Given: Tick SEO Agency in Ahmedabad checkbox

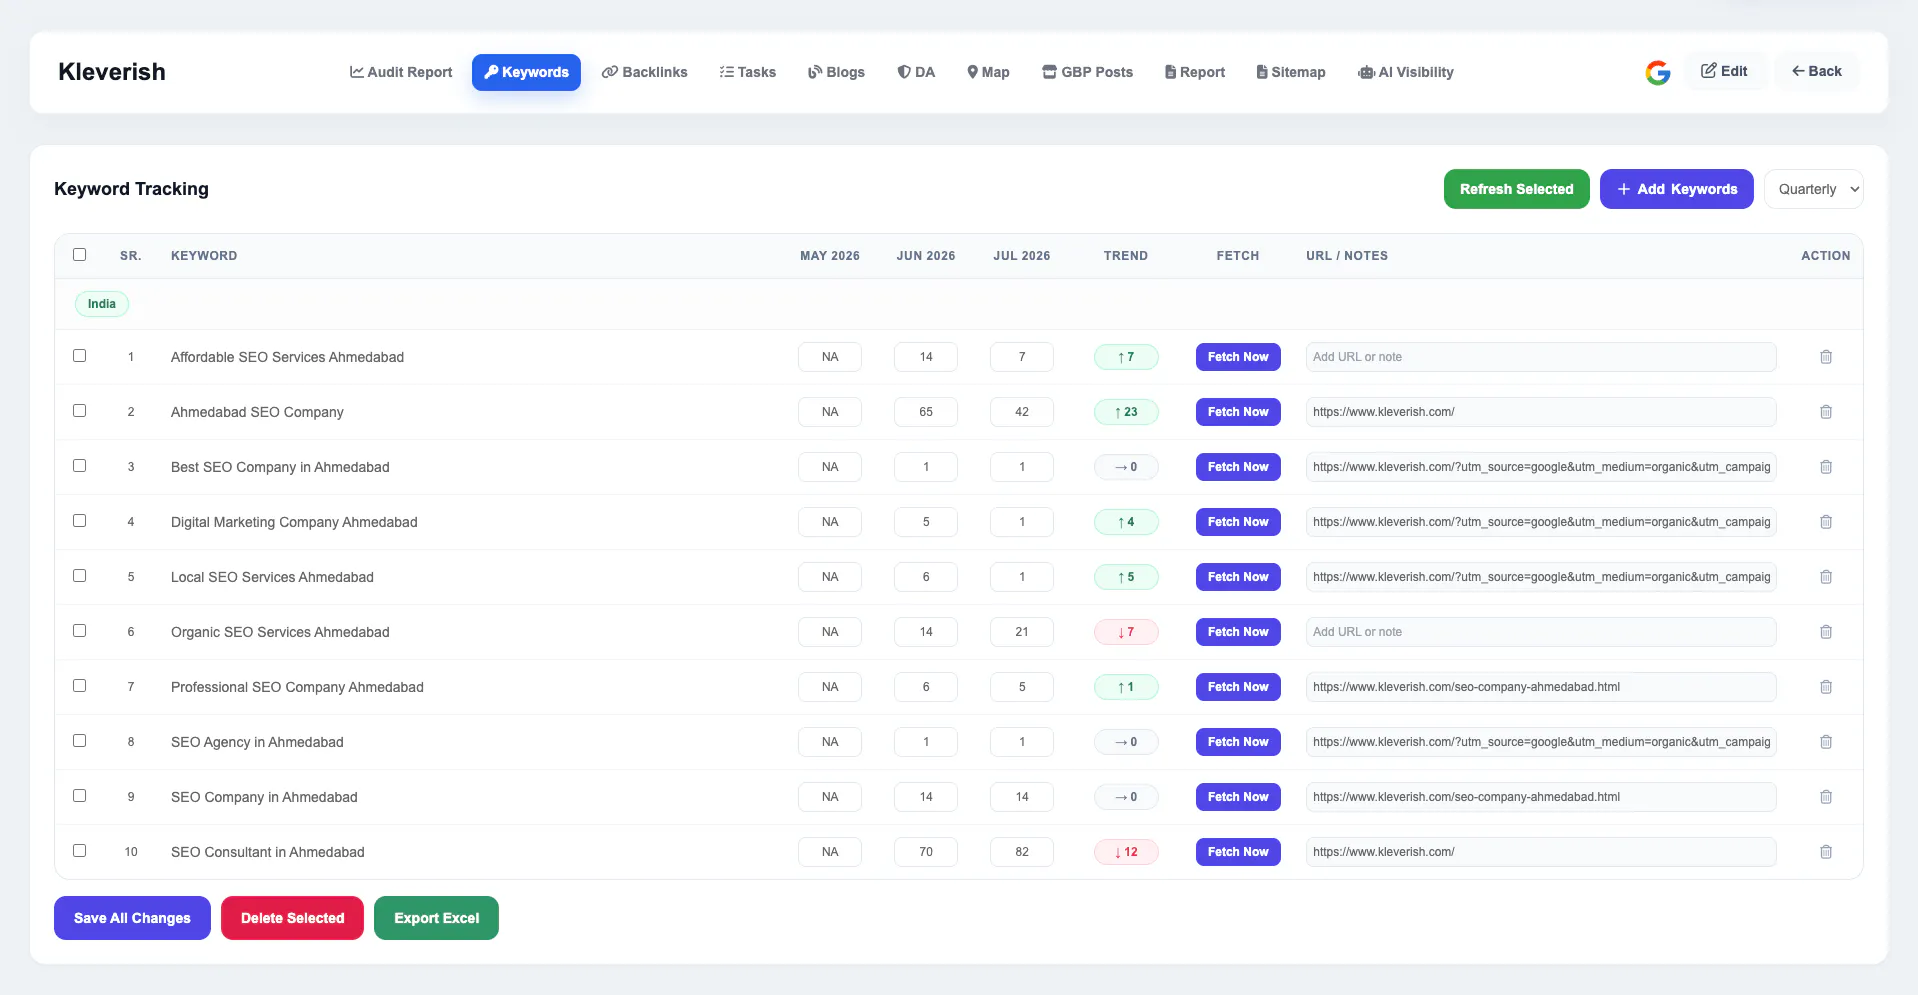Looking at the screenshot, I should point(80,741).
